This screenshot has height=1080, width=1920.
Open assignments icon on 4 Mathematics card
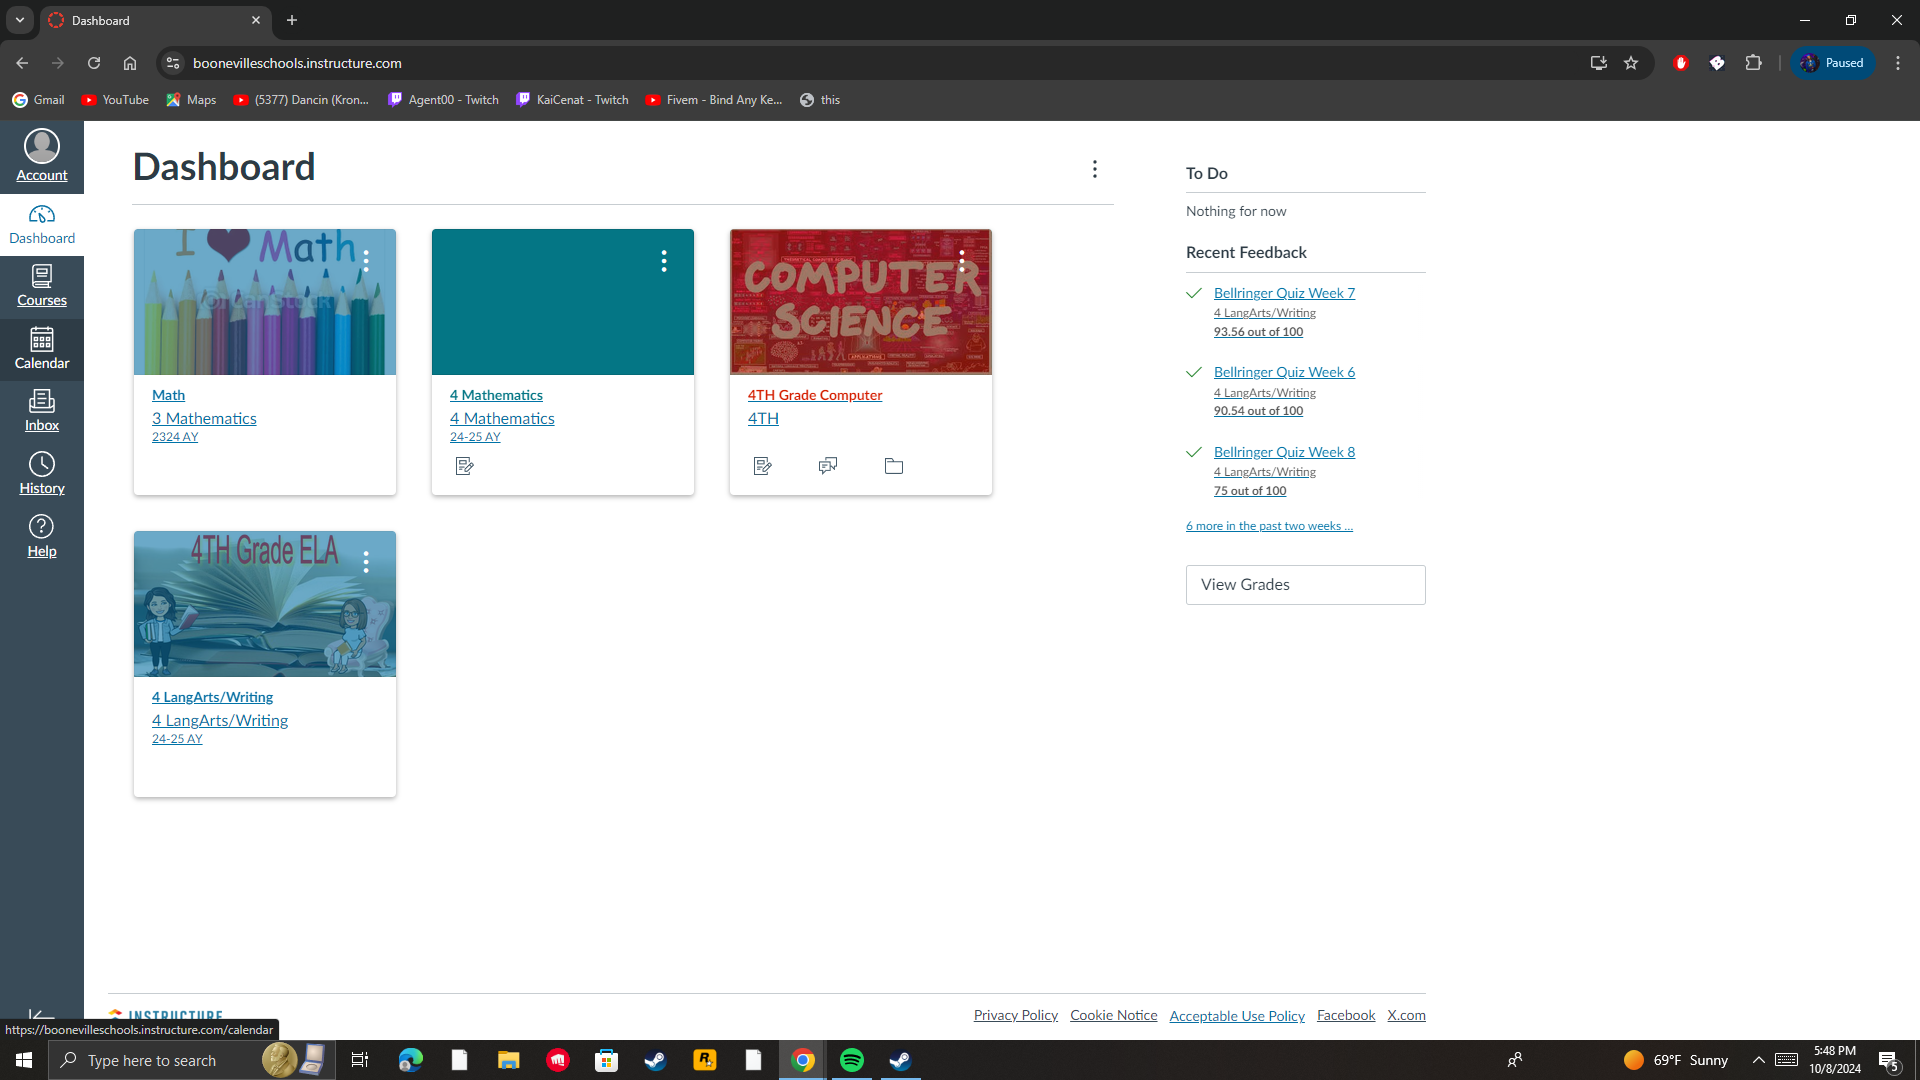(x=464, y=466)
